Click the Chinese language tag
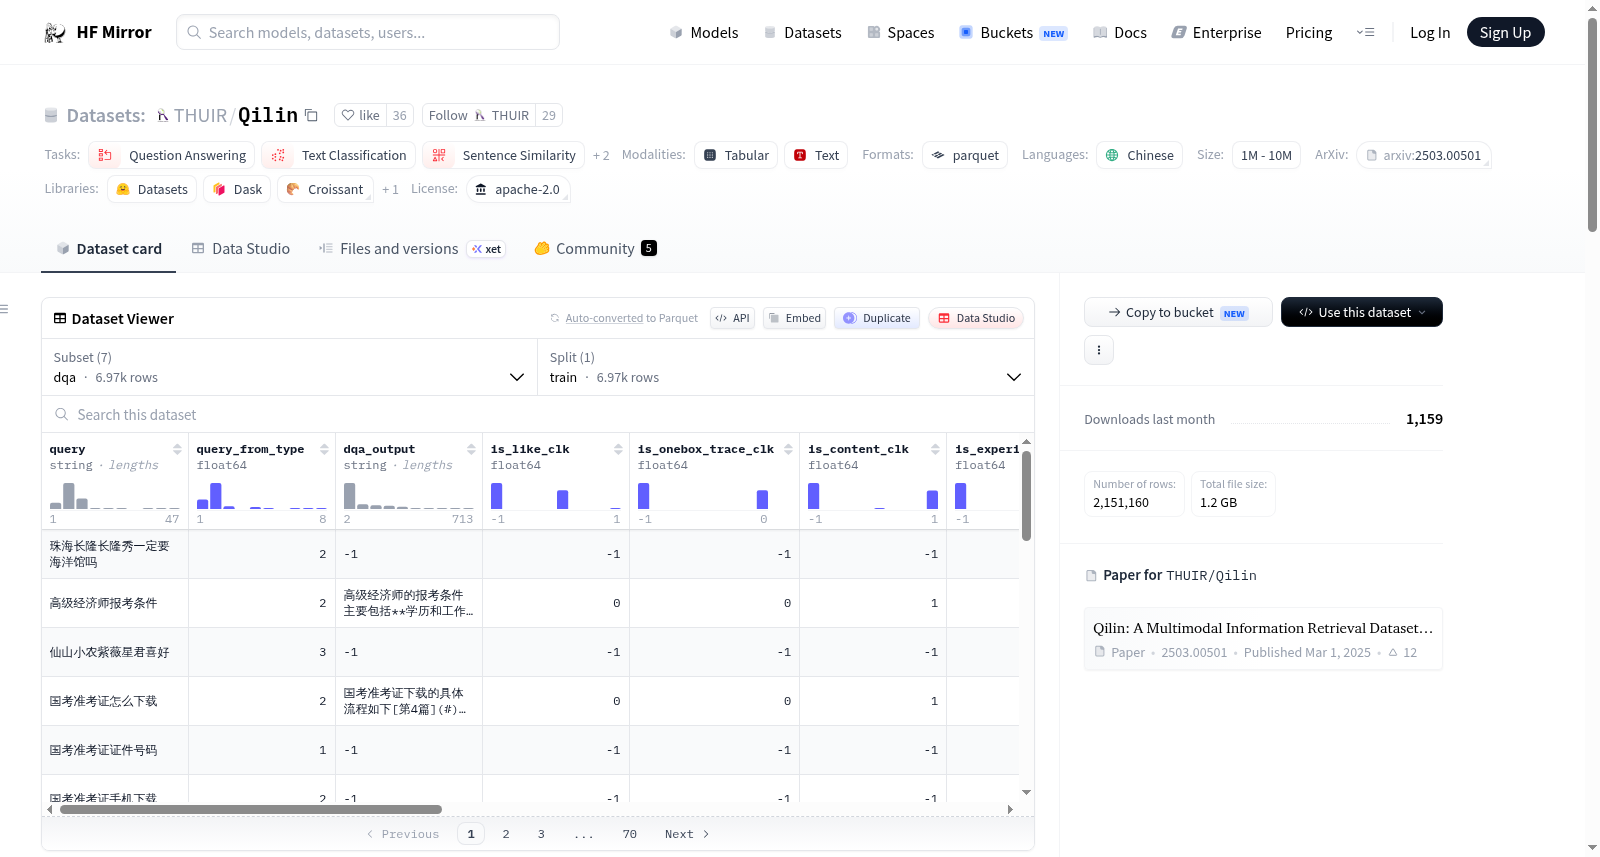The image size is (1600, 857). coord(1140,155)
